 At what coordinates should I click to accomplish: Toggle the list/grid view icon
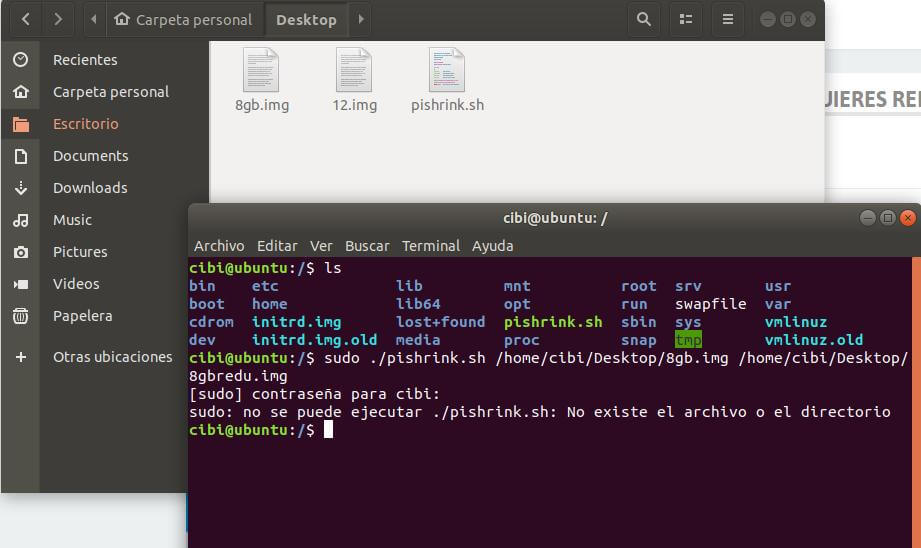[685, 19]
